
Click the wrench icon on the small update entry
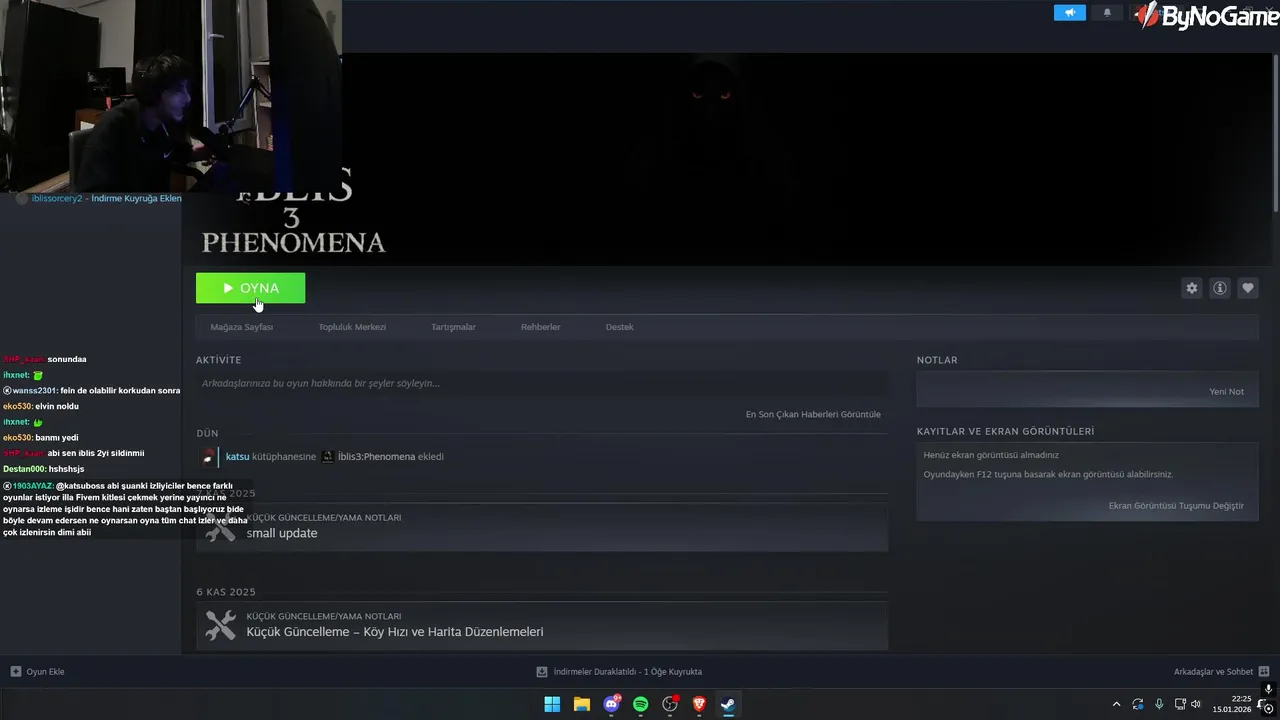[220, 527]
